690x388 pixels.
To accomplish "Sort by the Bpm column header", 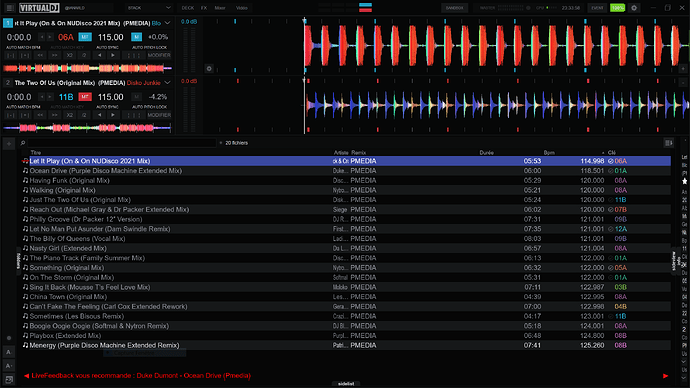I will coord(549,153).
